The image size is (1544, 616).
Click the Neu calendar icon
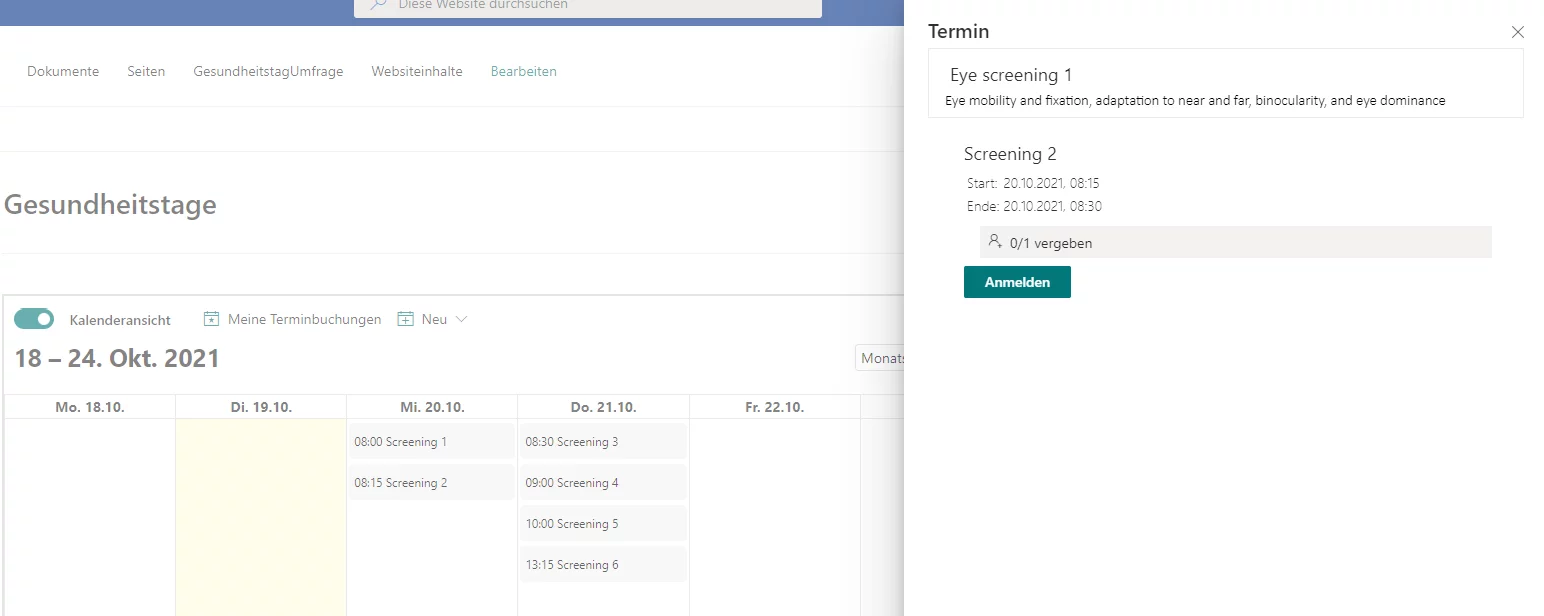pos(405,318)
